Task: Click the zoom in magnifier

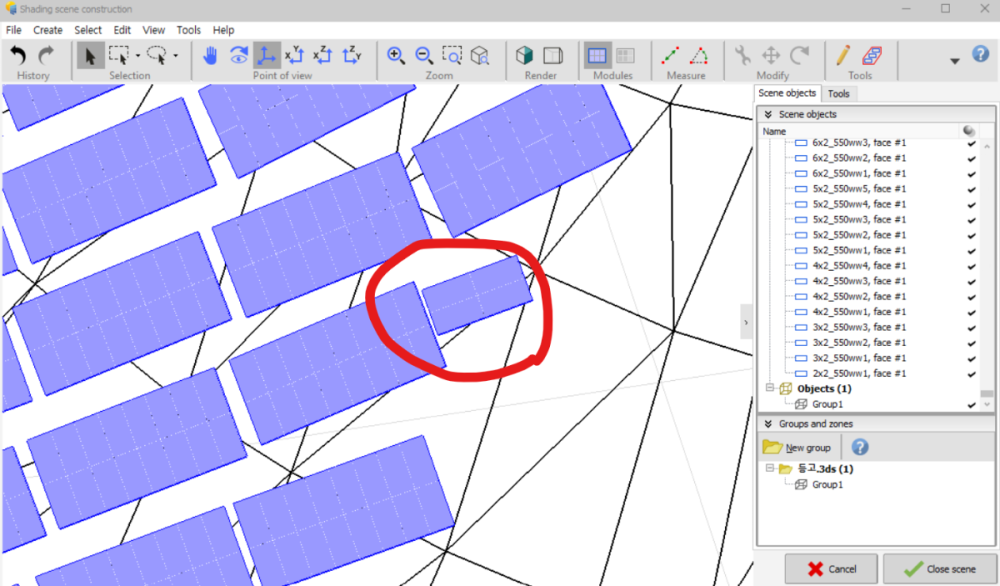Action: pos(396,56)
